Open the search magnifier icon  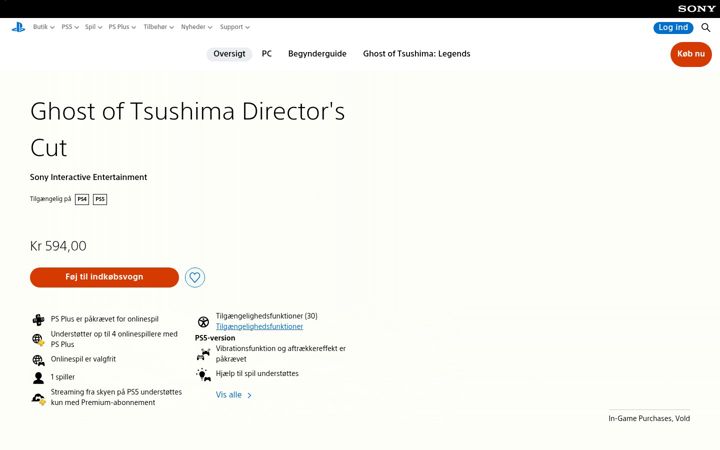pyautogui.click(x=706, y=28)
